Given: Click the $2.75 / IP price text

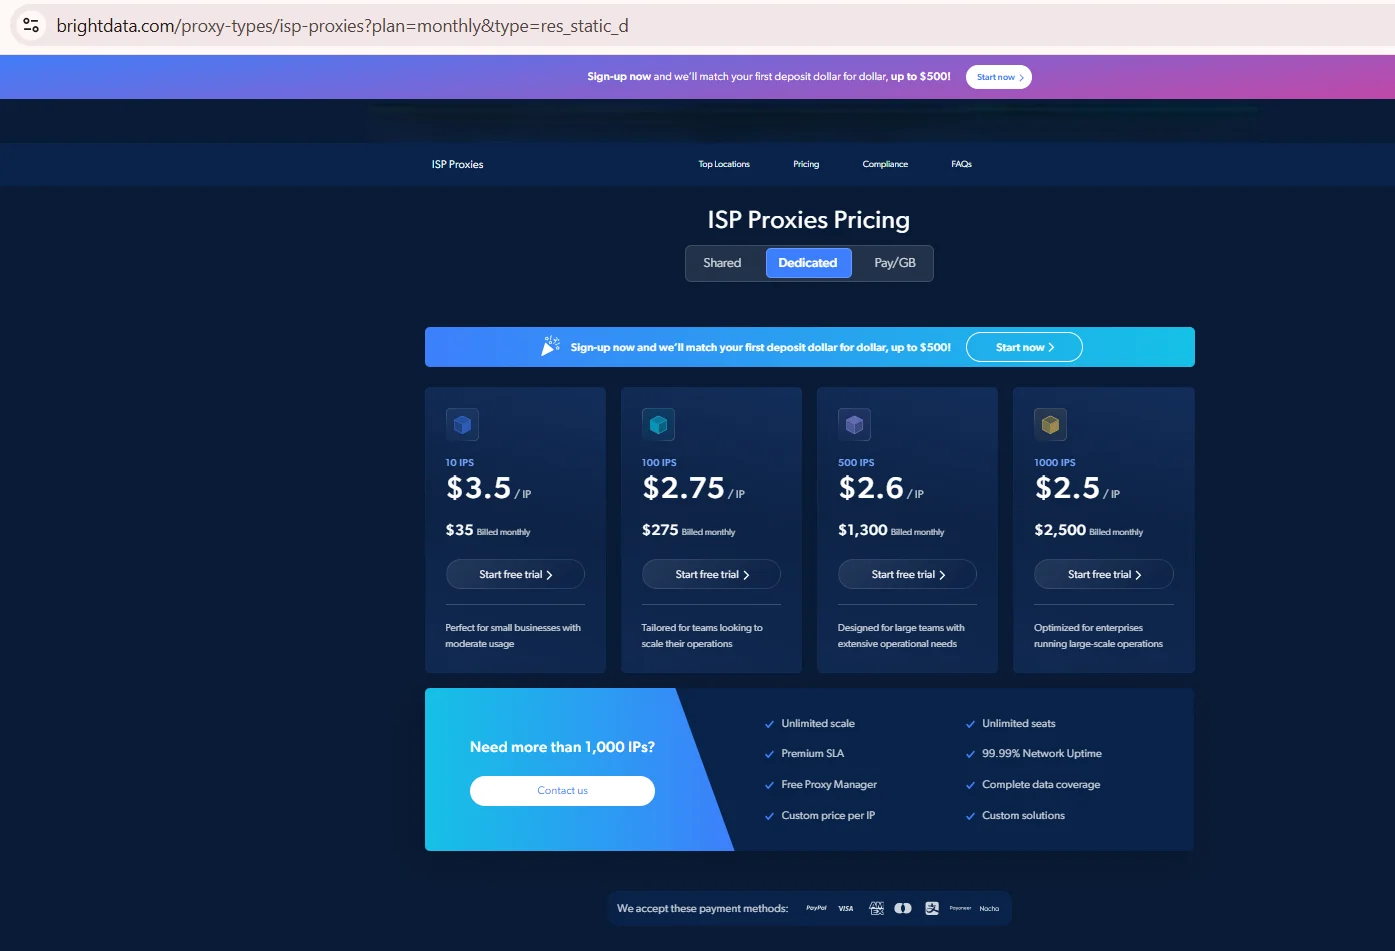Looking at the screenshot, I should click(693, 488).
